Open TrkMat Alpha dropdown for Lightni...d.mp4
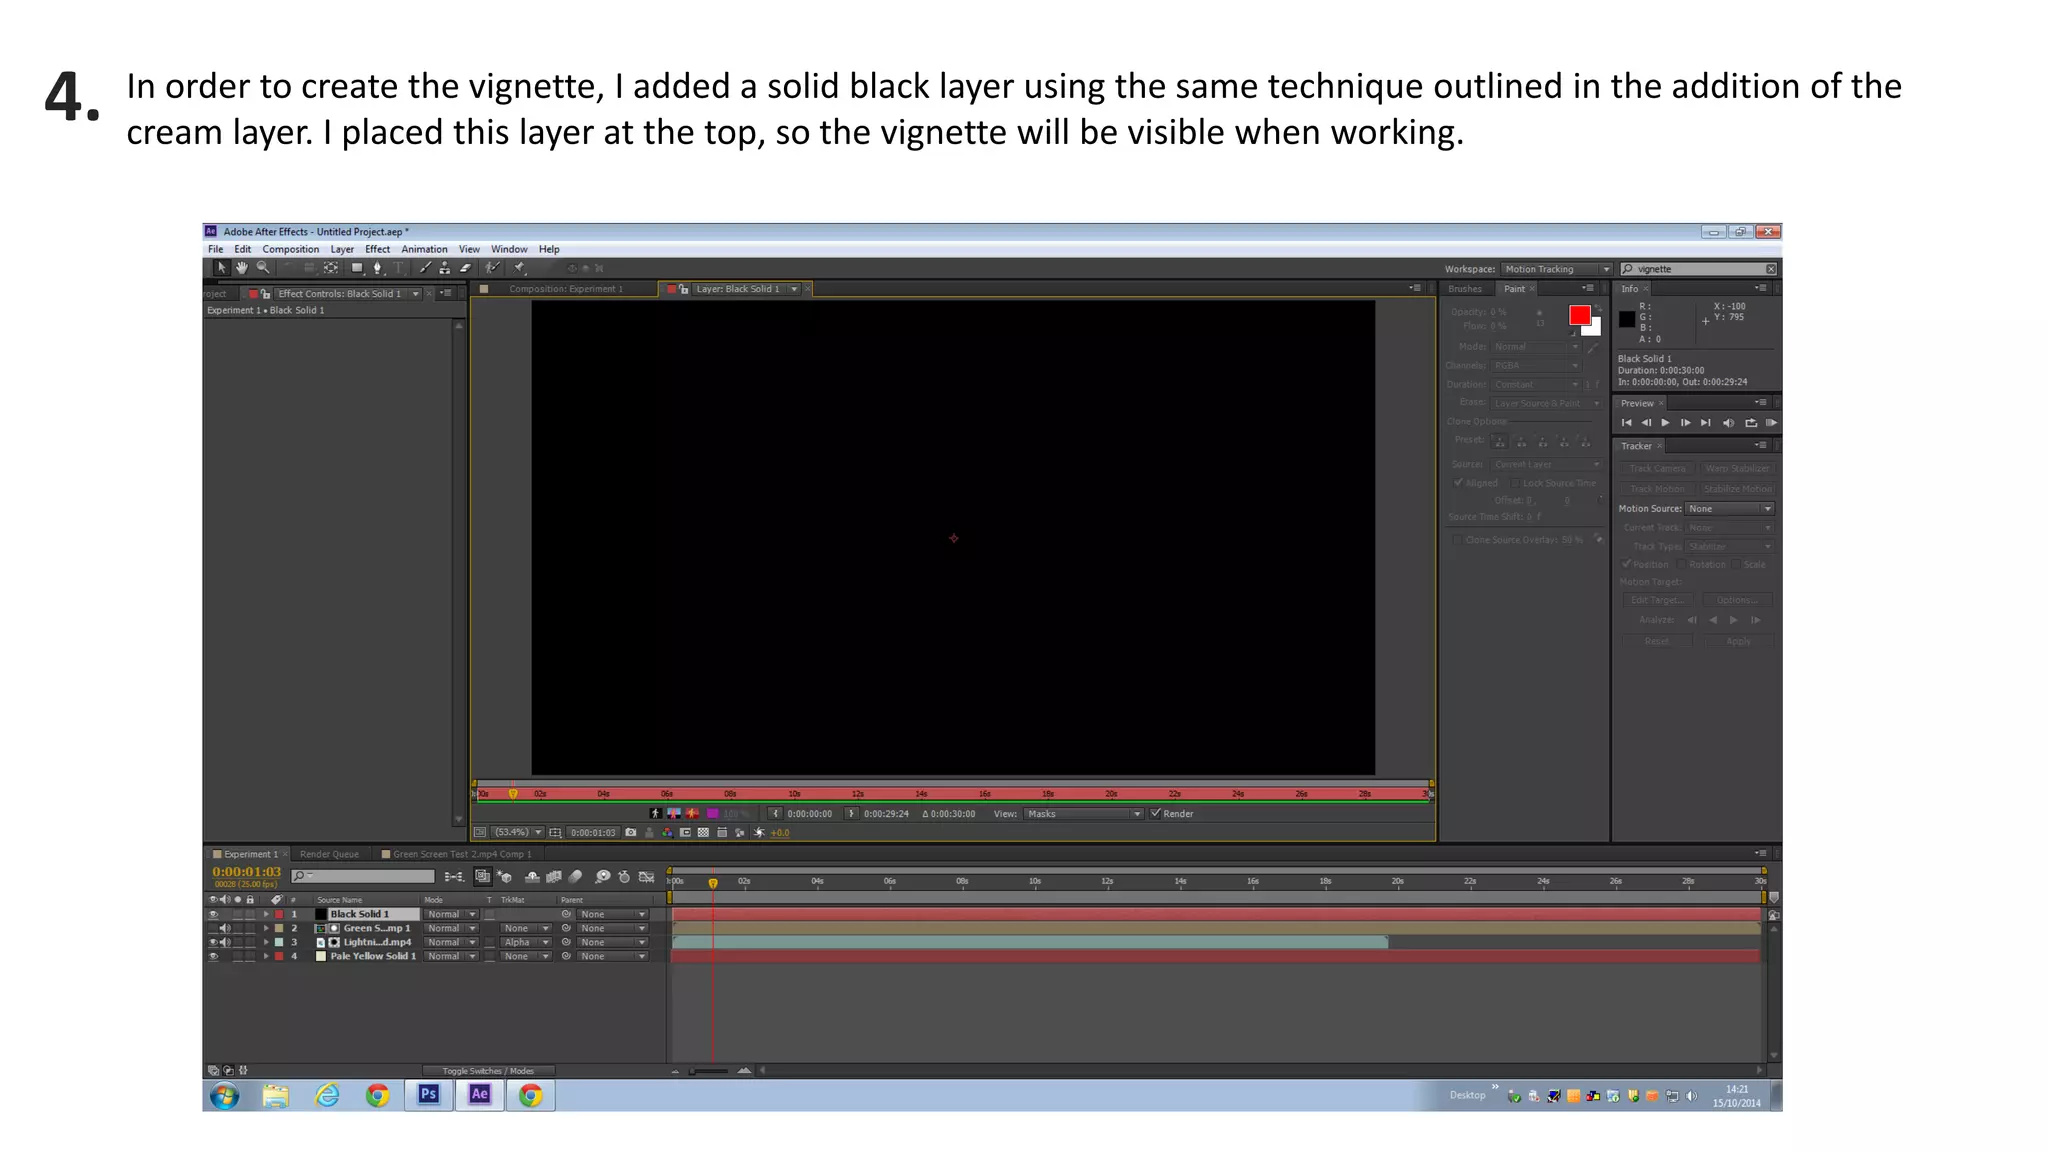 (526, 942)
